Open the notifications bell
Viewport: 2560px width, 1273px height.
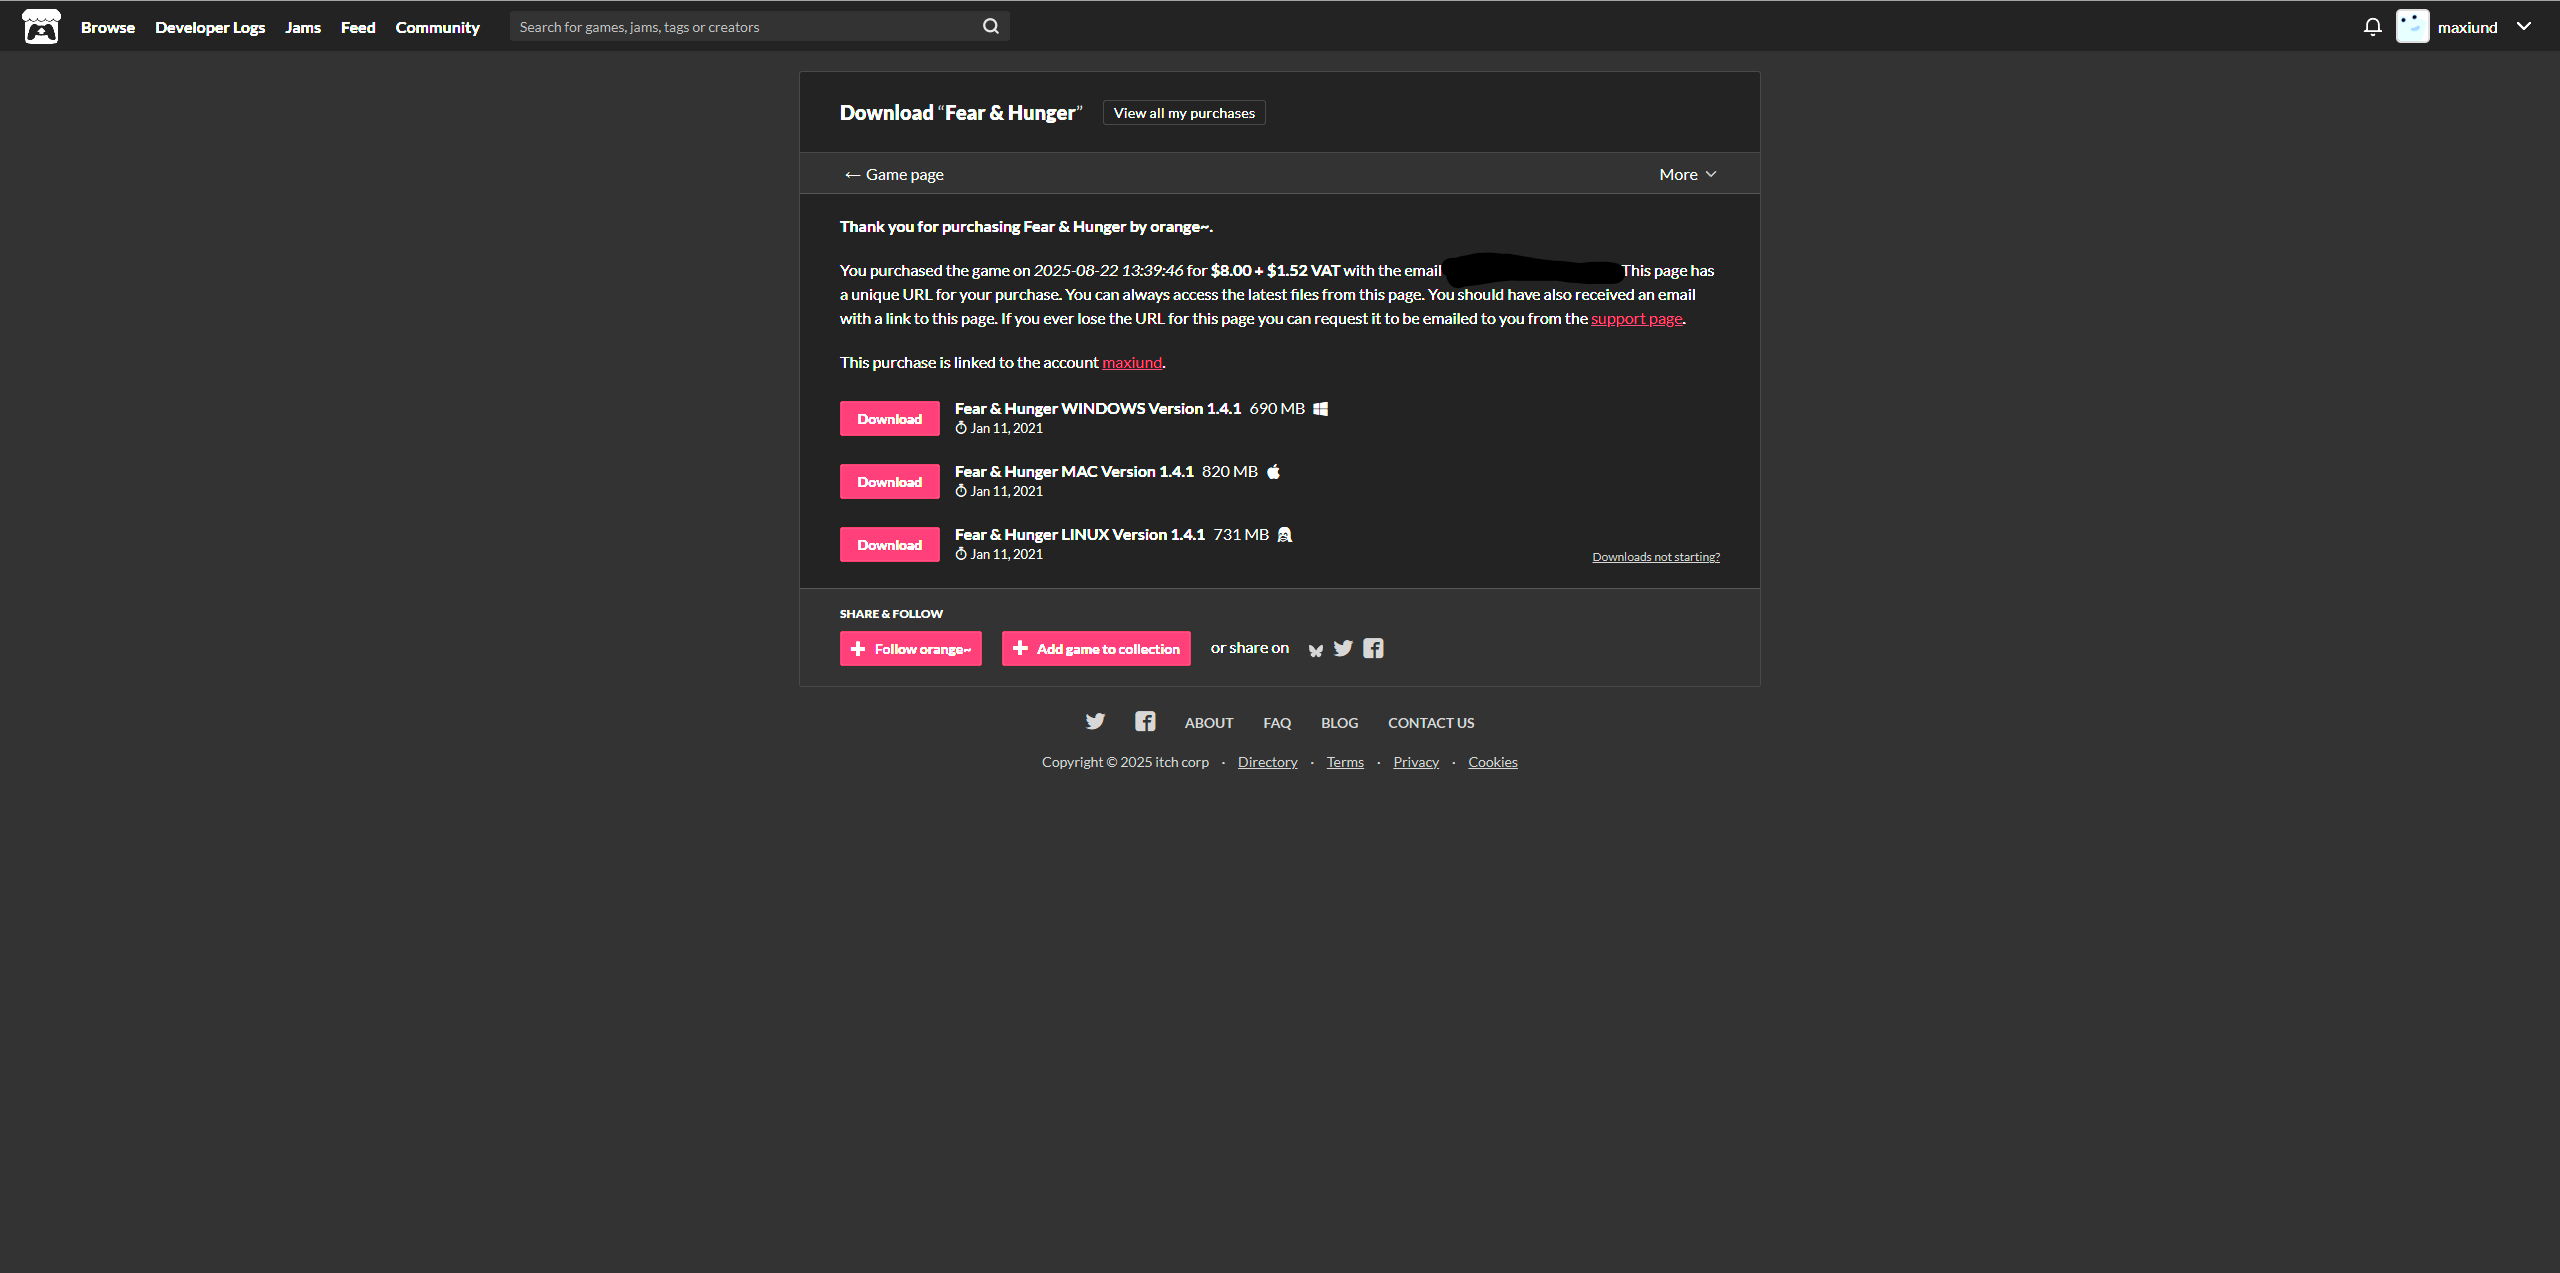[2372, 27]
